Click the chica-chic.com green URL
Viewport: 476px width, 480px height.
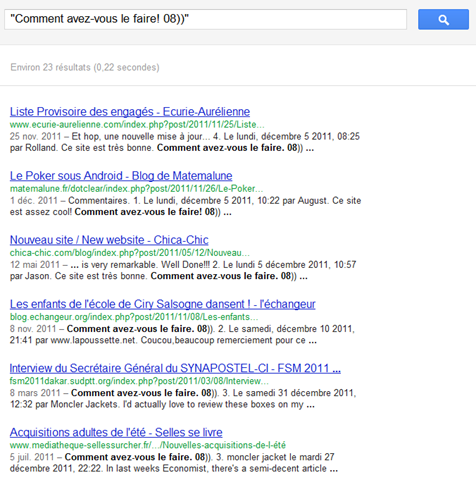coord(130,253)
